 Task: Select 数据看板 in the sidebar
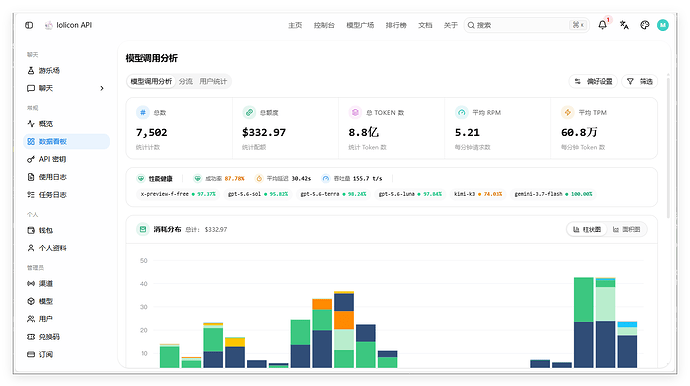pyautogui.click(x=66, y=141)
